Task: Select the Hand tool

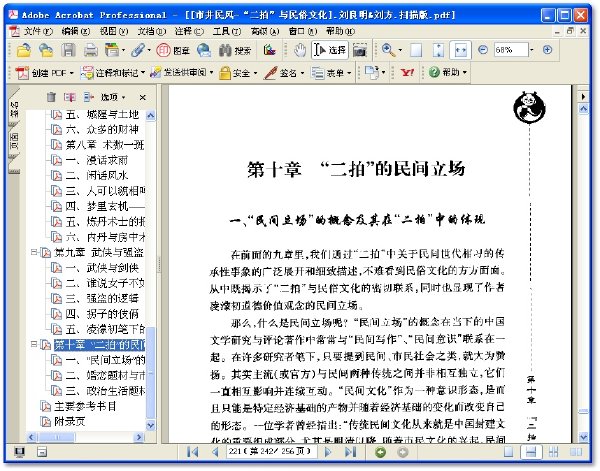Action: coord(300,50)
